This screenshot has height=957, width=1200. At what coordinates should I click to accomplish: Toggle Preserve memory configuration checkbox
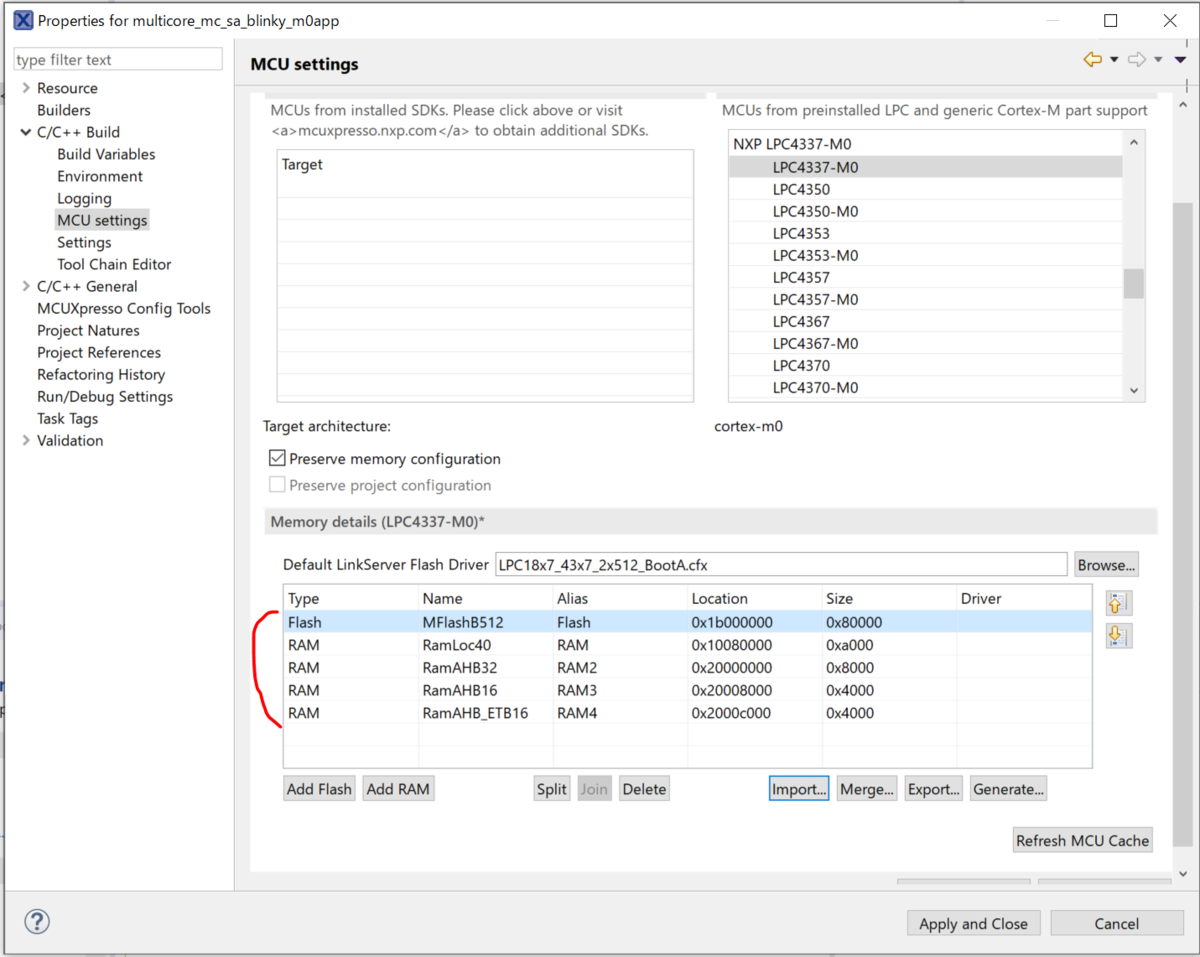coord(277,458)
